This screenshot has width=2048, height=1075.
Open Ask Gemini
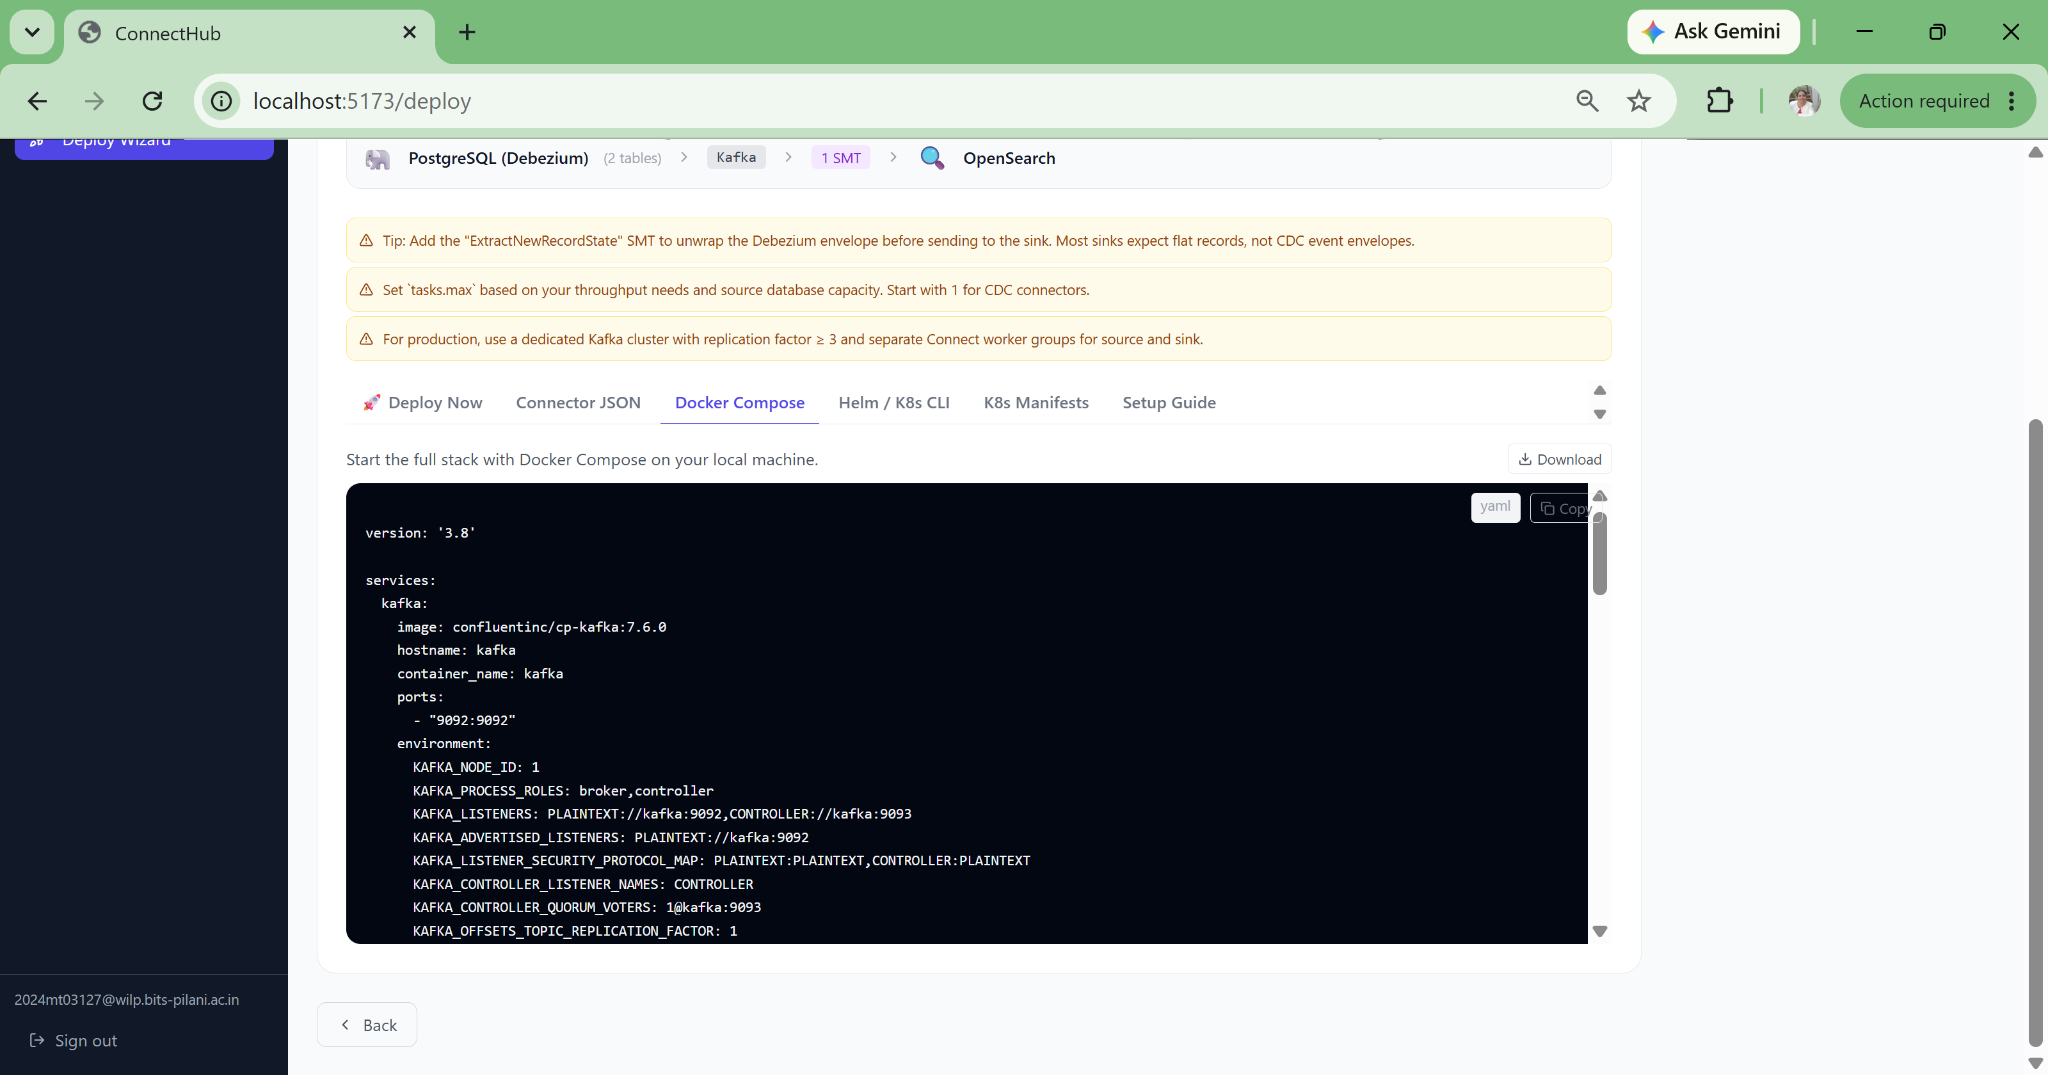point(1713,32)
